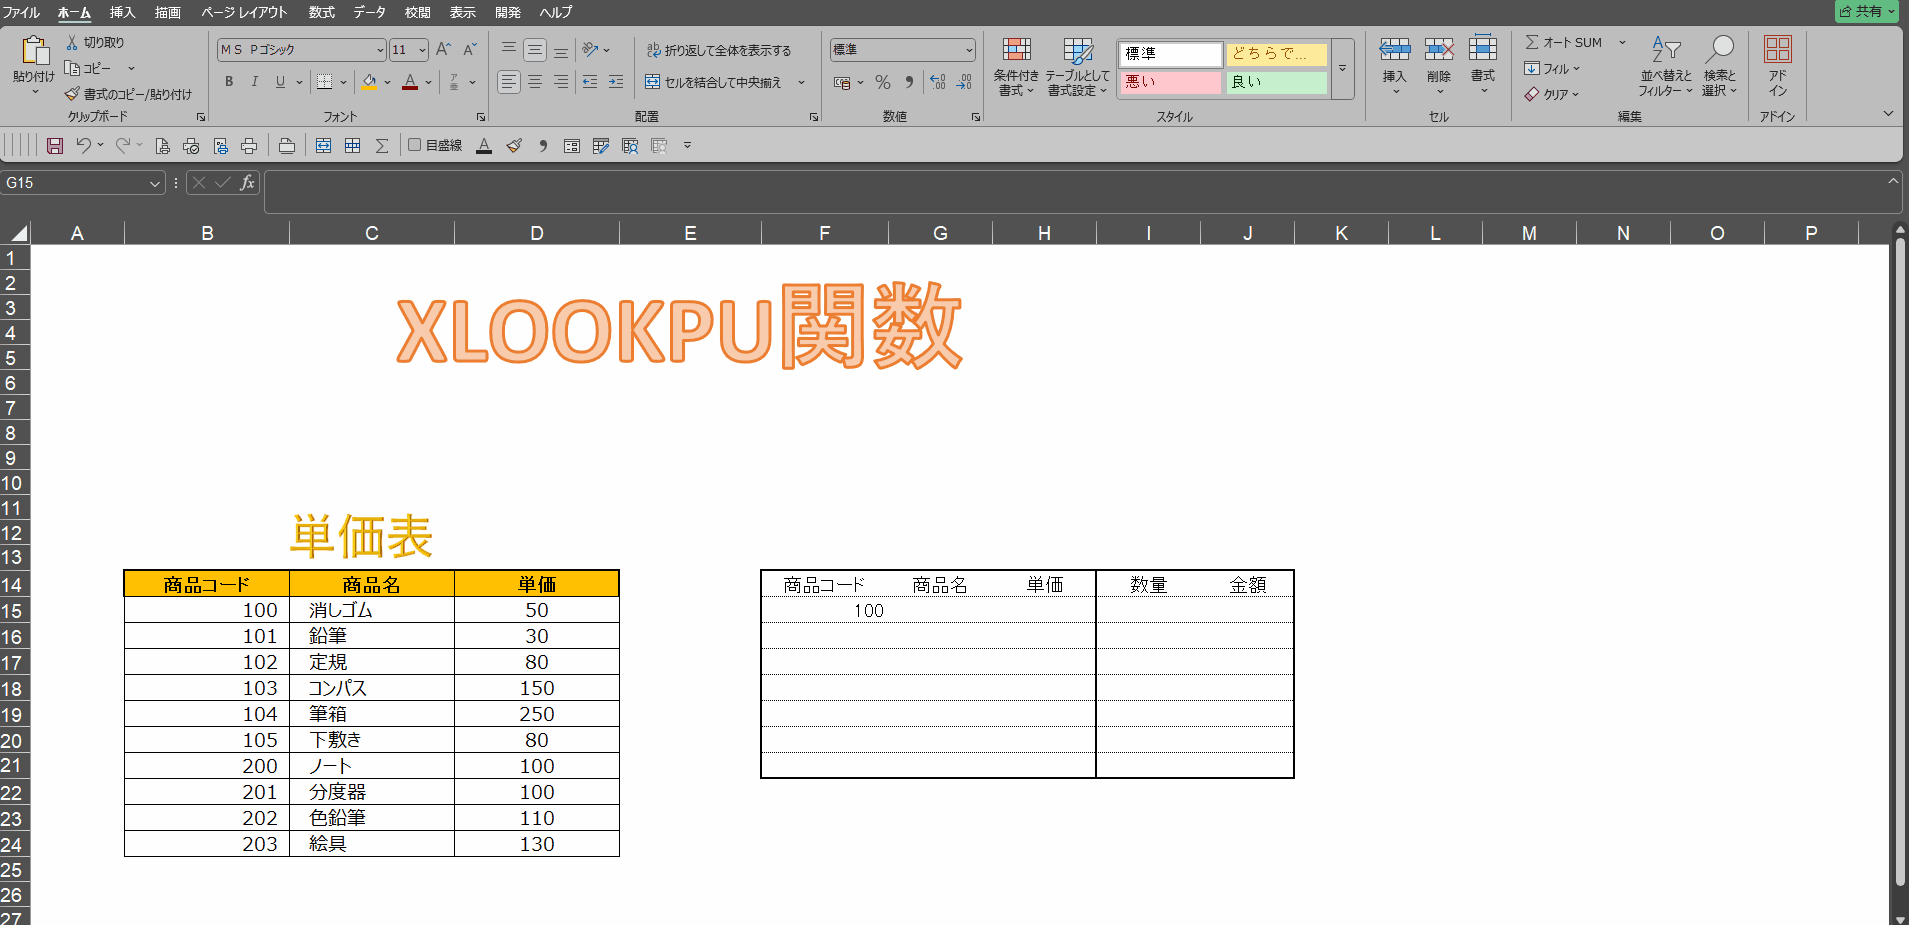Click the align left icon

tap(509, 82)
